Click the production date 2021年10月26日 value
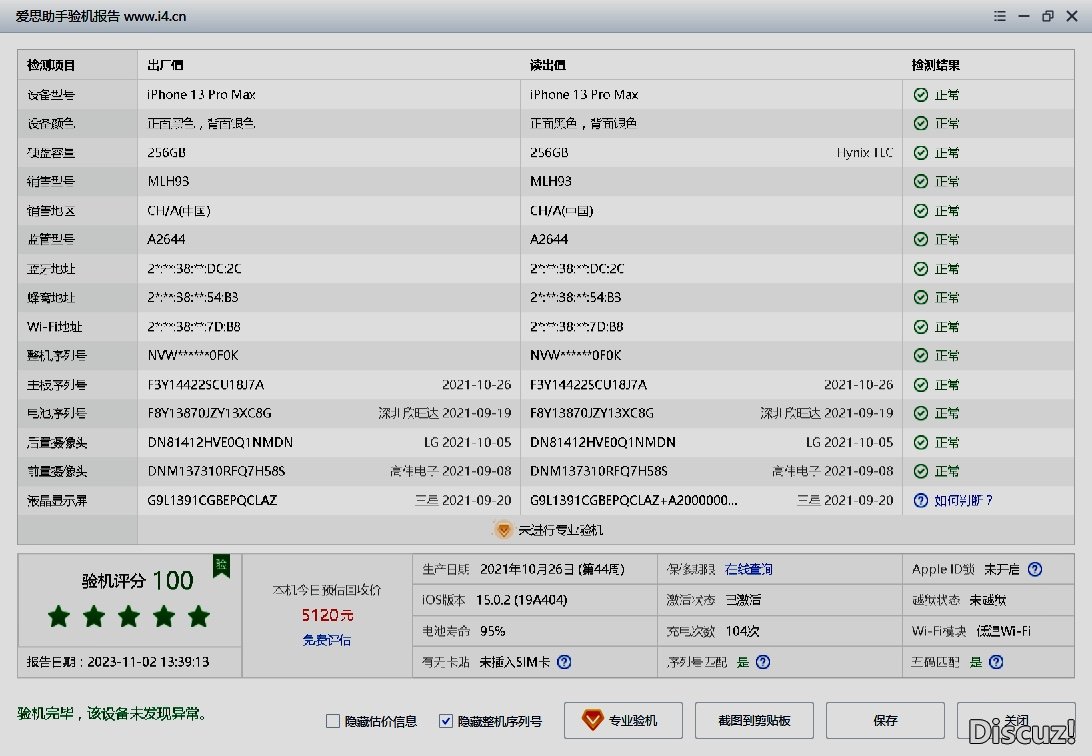The width and height of the screenshot is (1092, 756). point(552,569)
